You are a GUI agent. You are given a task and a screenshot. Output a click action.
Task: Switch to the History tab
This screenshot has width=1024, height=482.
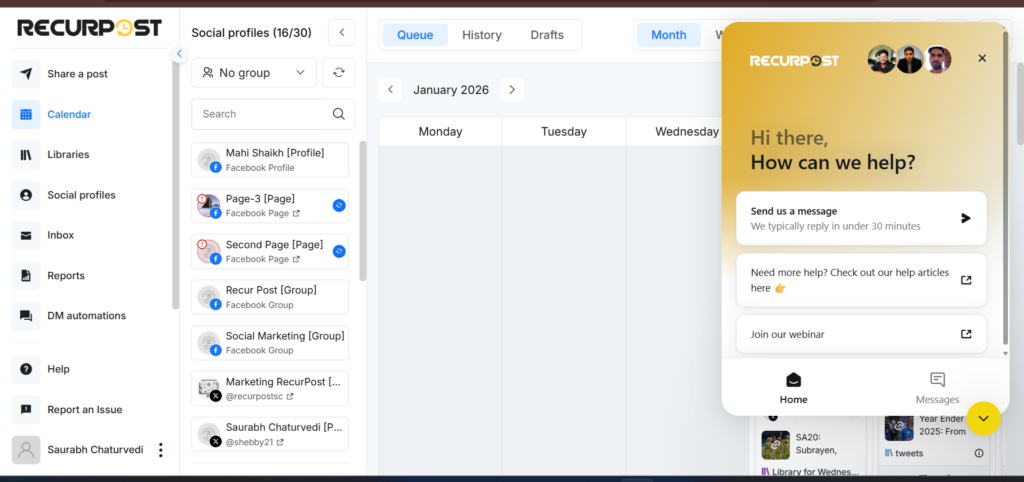481,35
